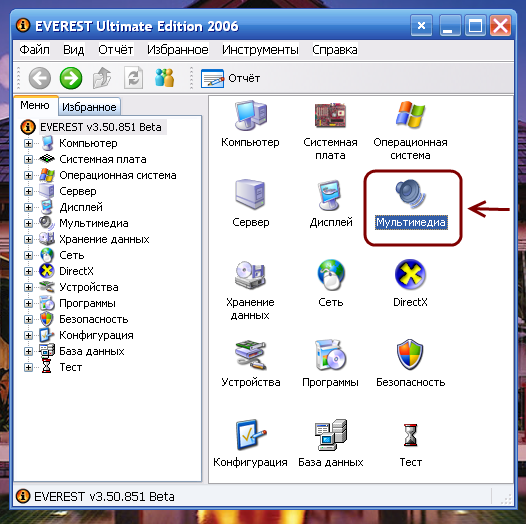
Task: Expand the Компьютер tree node
Action: [x=29, y=144]
